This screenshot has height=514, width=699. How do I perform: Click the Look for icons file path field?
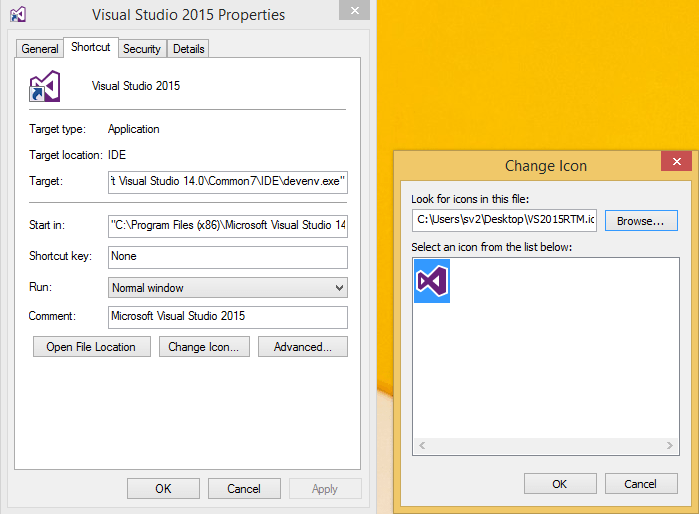[504, 220]
